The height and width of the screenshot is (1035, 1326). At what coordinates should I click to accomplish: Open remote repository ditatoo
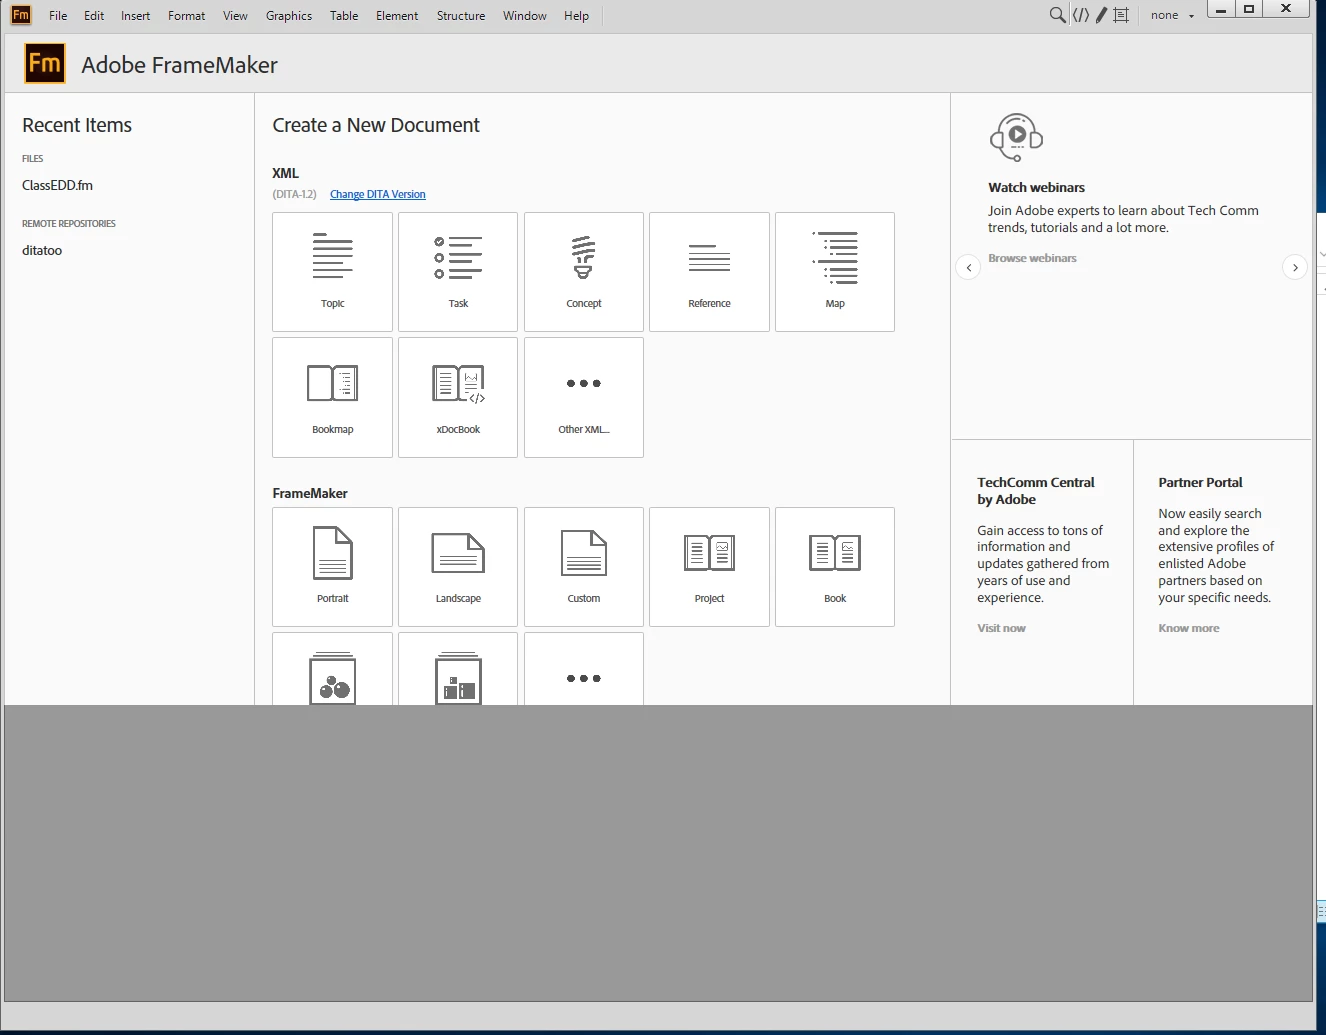coord(42,250)
